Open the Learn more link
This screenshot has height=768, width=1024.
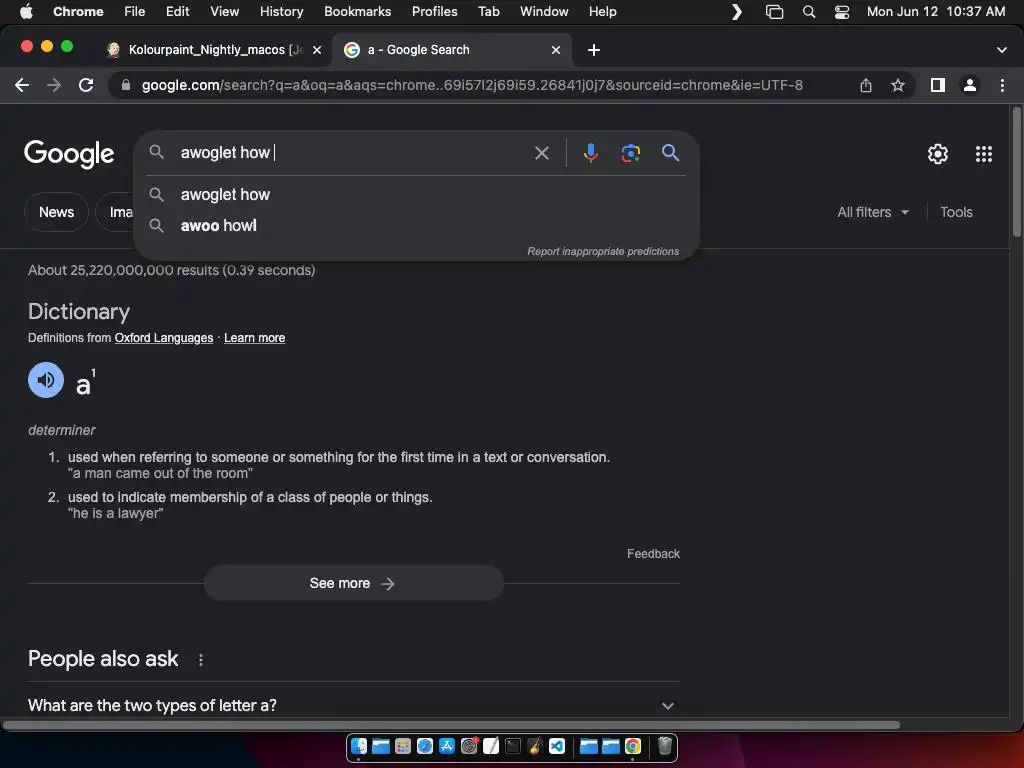255,338
